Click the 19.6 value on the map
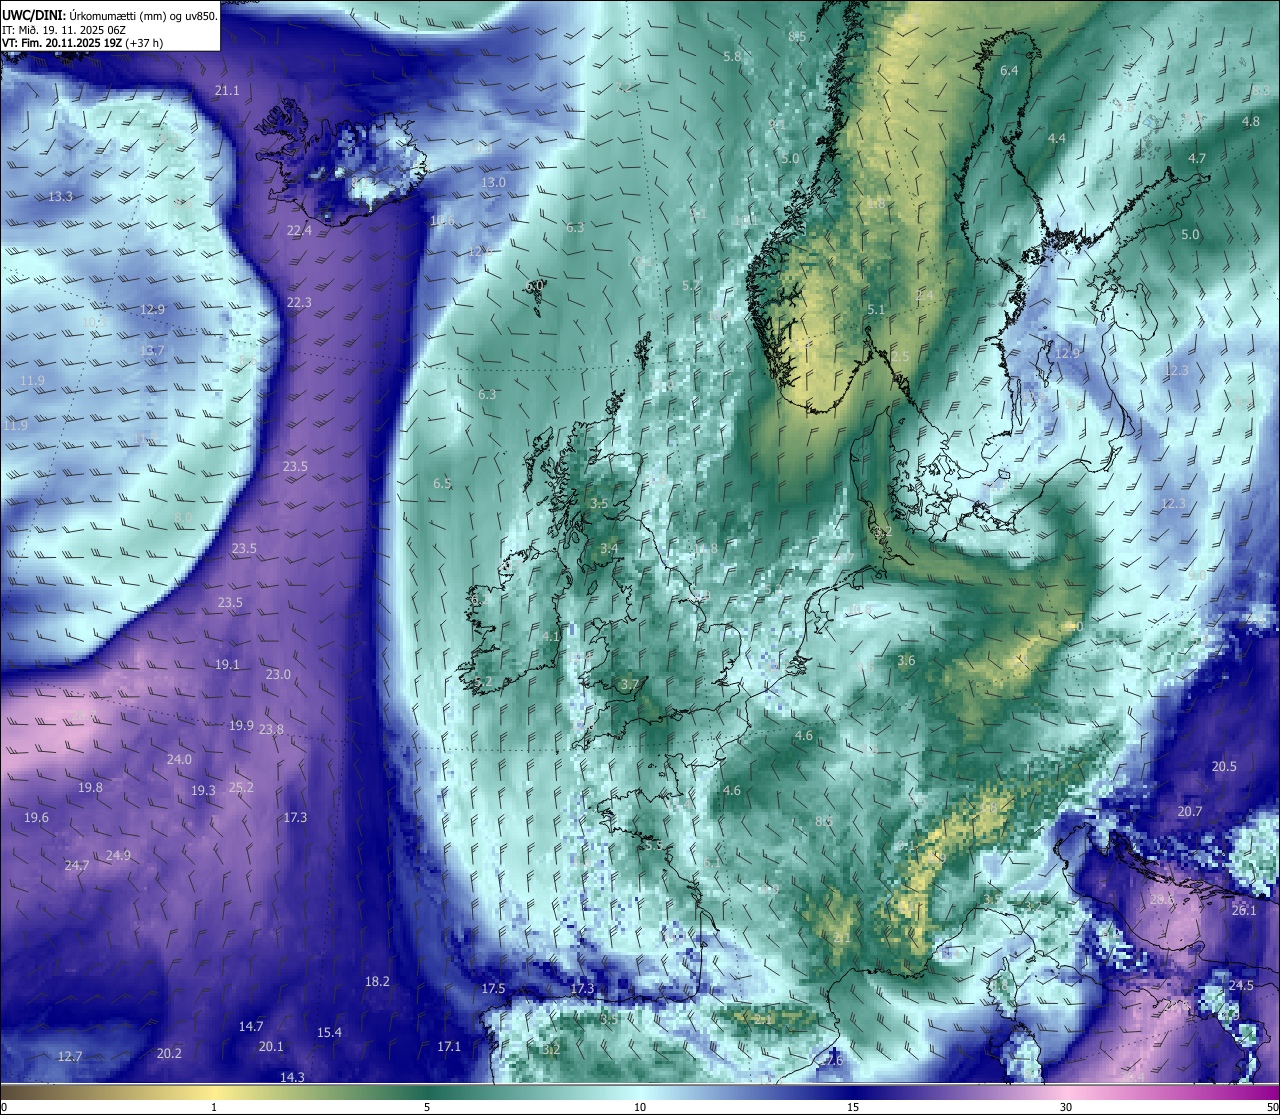This screenshot has height=1115, width=1280. tap(36, 818)
